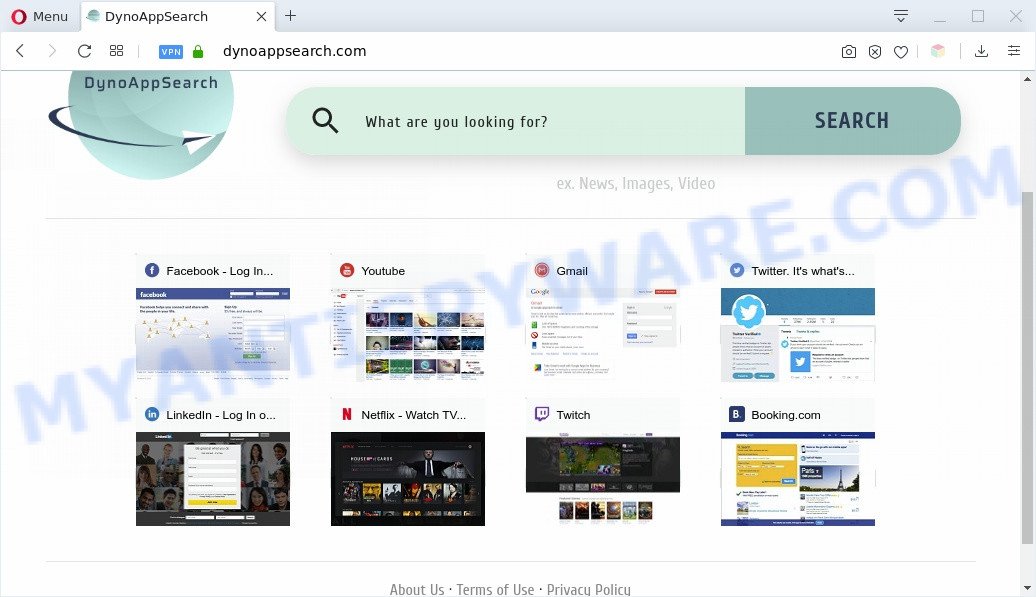Open the cube extension icon

pyautogui.click(x=938, y=51)
